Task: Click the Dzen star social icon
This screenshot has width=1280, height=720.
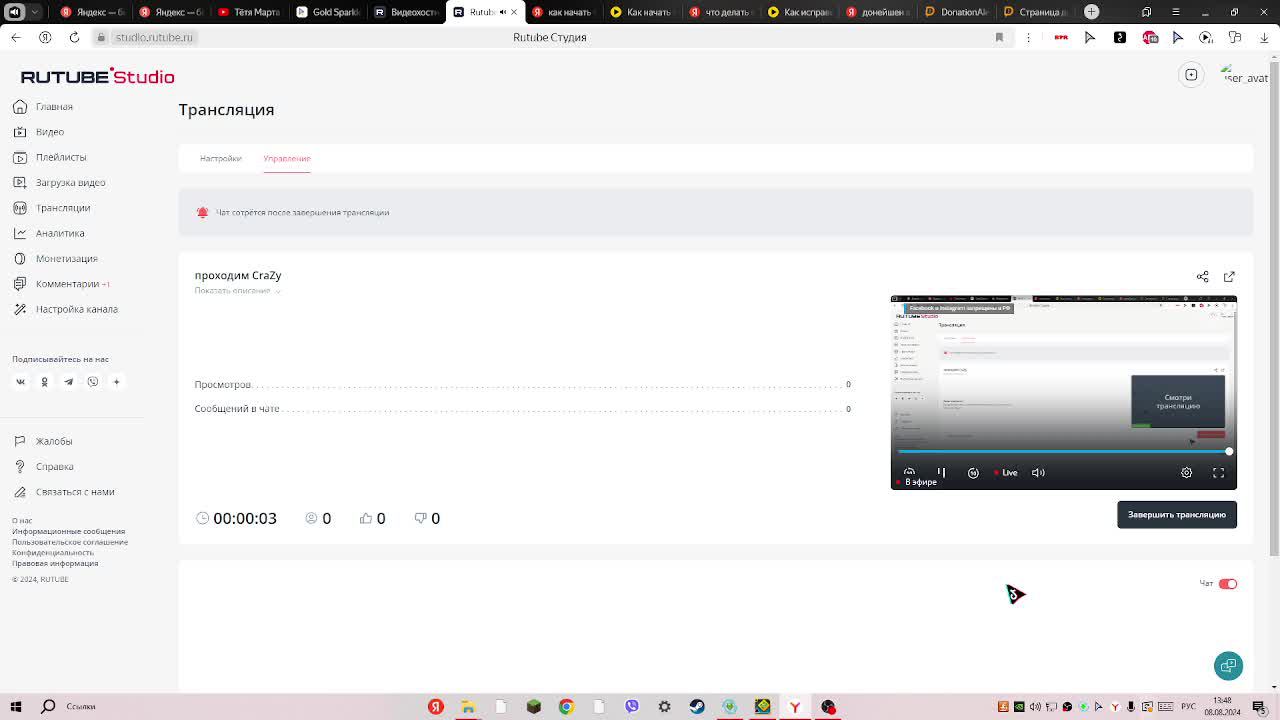Action: click(x=116, y=381)
